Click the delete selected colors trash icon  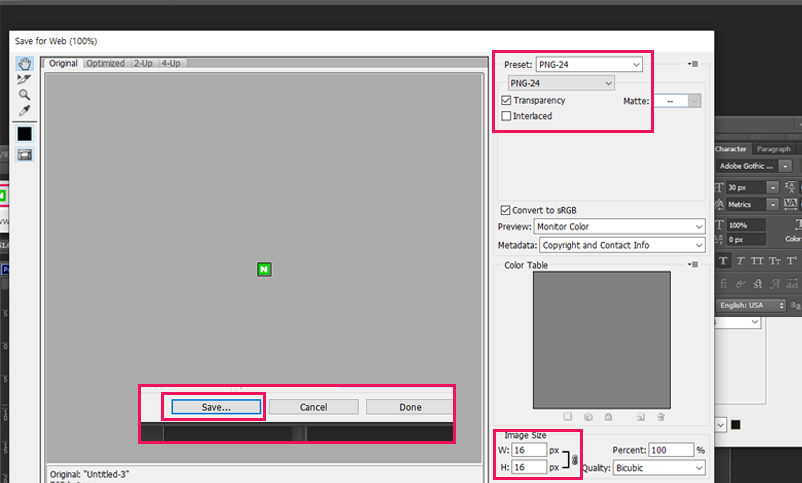pos(661,417)
